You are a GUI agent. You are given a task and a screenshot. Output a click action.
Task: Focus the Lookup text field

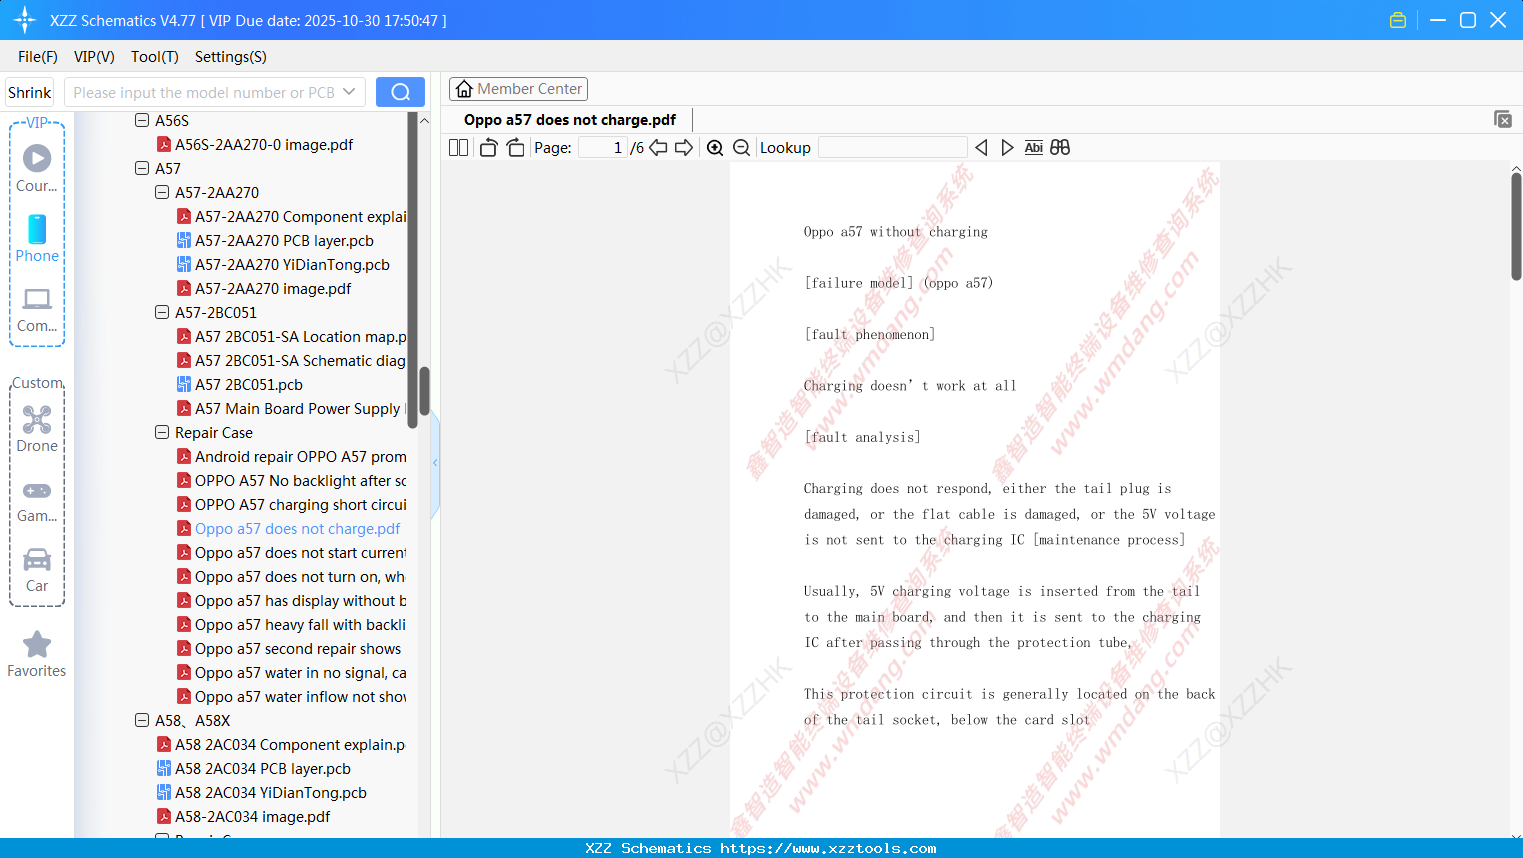[892, 148]
